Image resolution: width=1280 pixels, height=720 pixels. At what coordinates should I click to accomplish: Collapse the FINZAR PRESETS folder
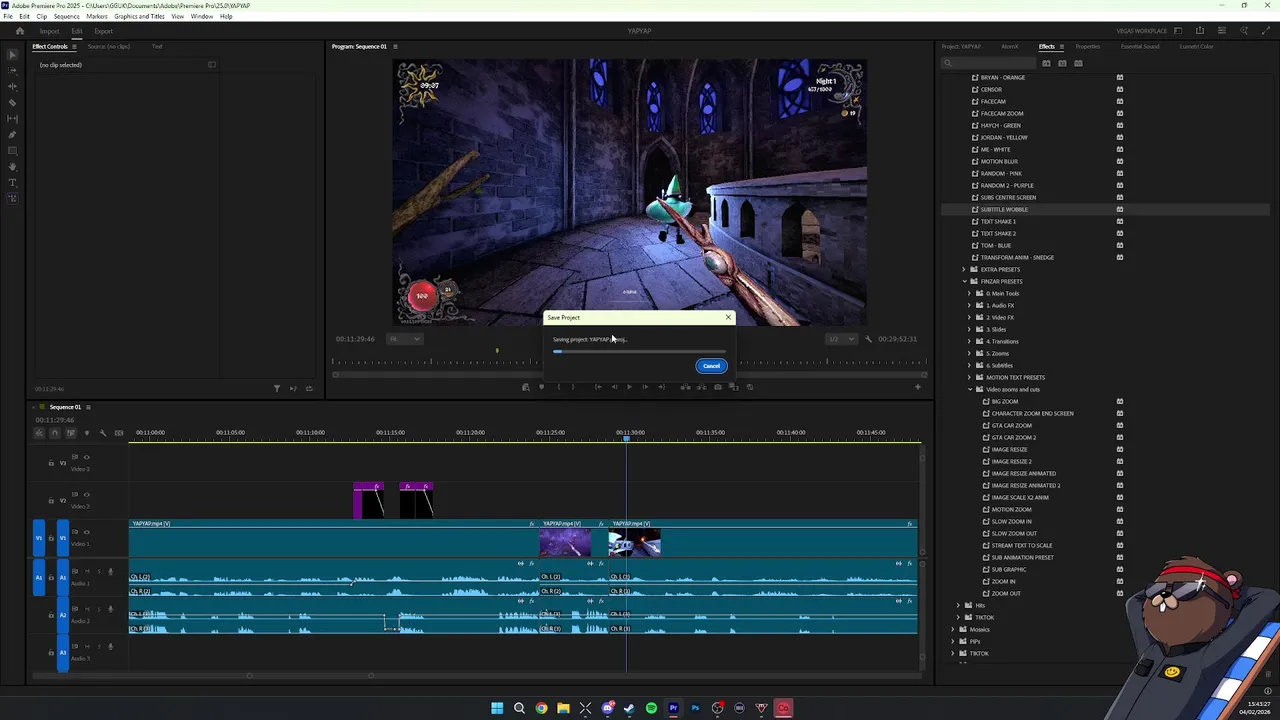point(965,281)
